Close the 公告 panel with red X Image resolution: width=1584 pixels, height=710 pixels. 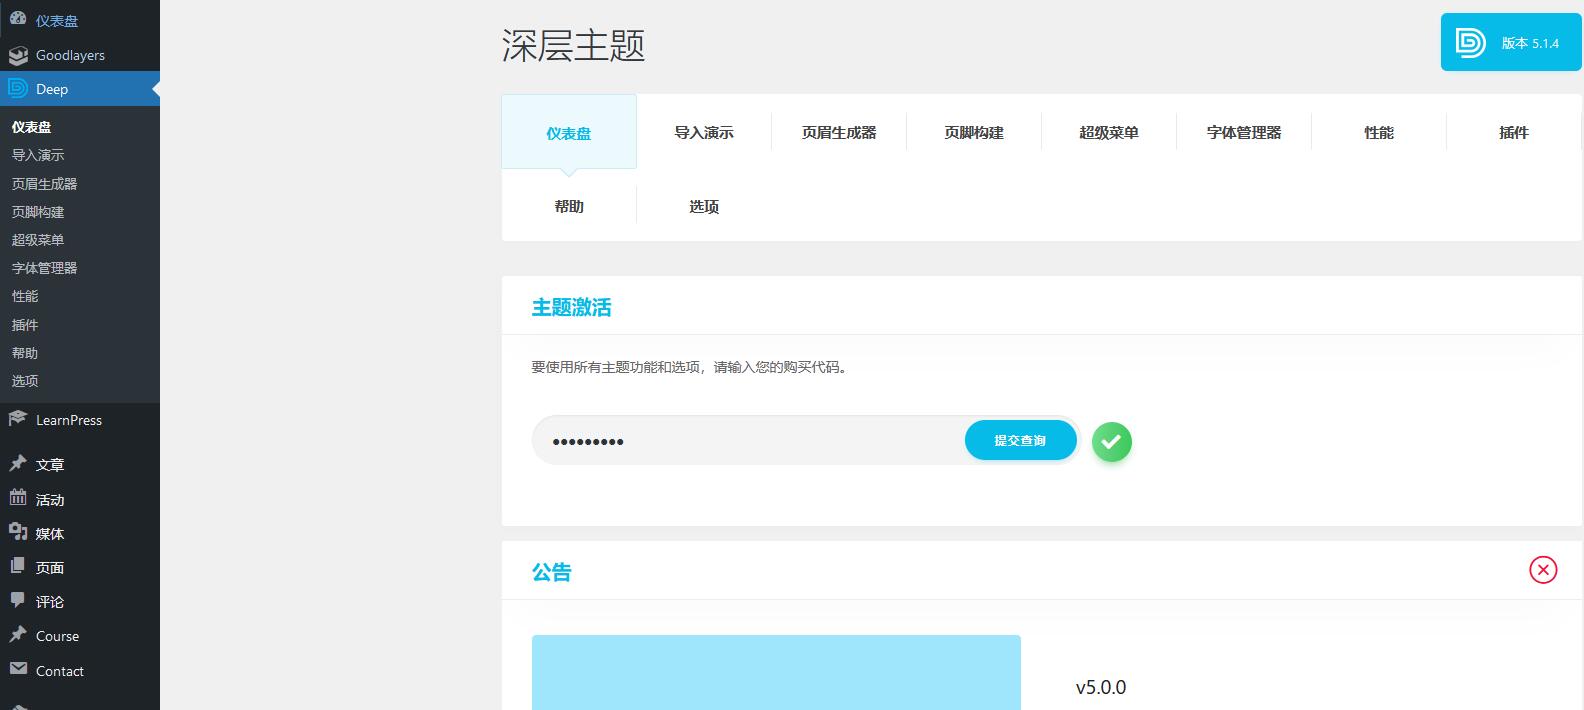coord(1542,570)
